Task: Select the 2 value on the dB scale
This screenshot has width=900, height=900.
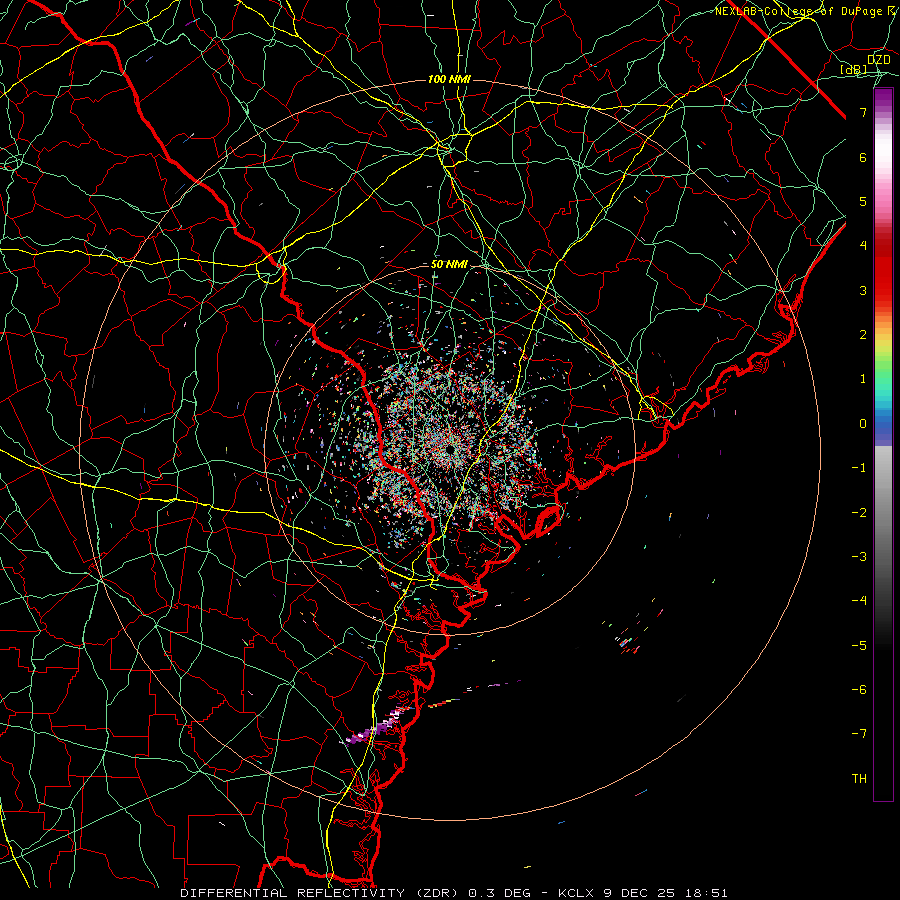Action: pyautogui.click(x=863, y=335)
